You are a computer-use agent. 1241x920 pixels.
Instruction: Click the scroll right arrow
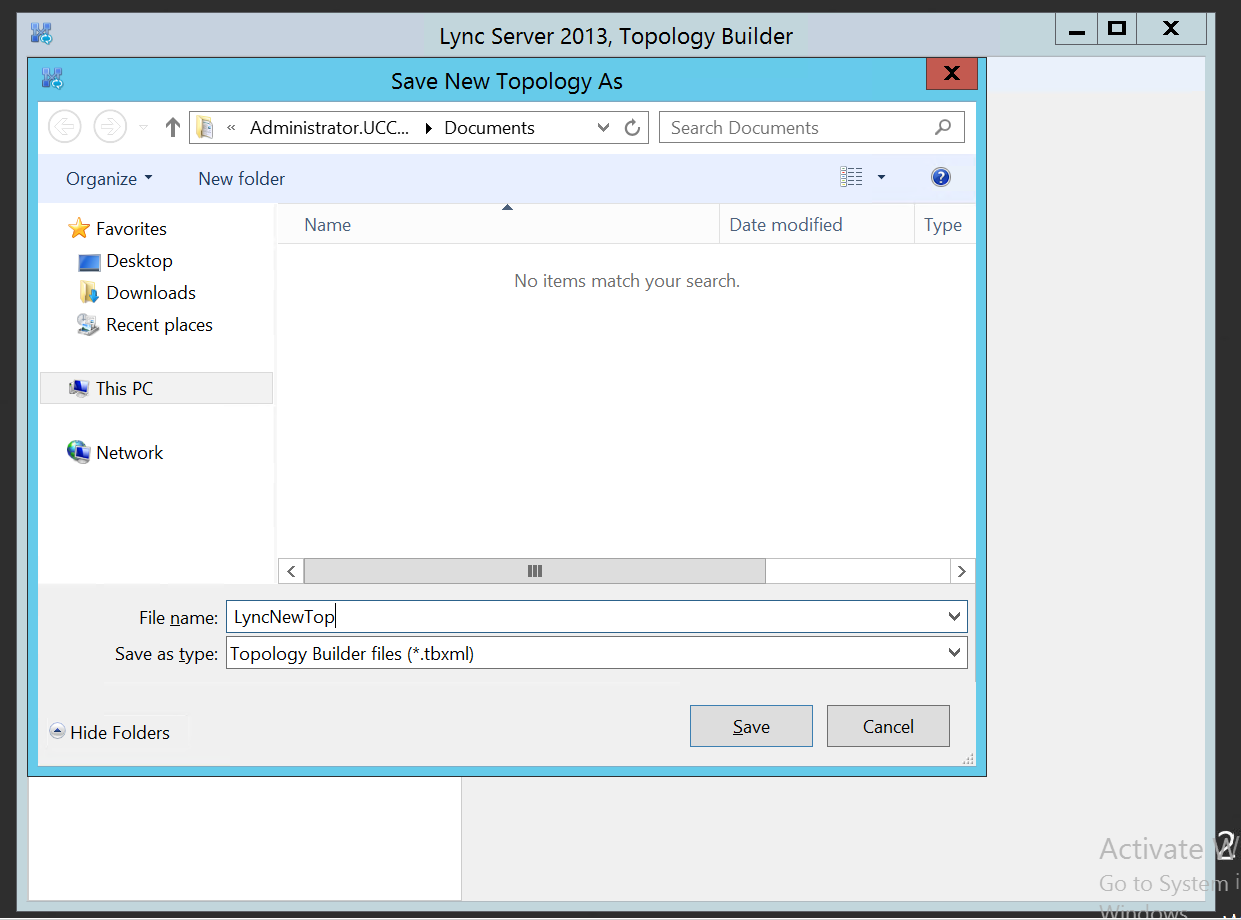[x=961, y=571]
